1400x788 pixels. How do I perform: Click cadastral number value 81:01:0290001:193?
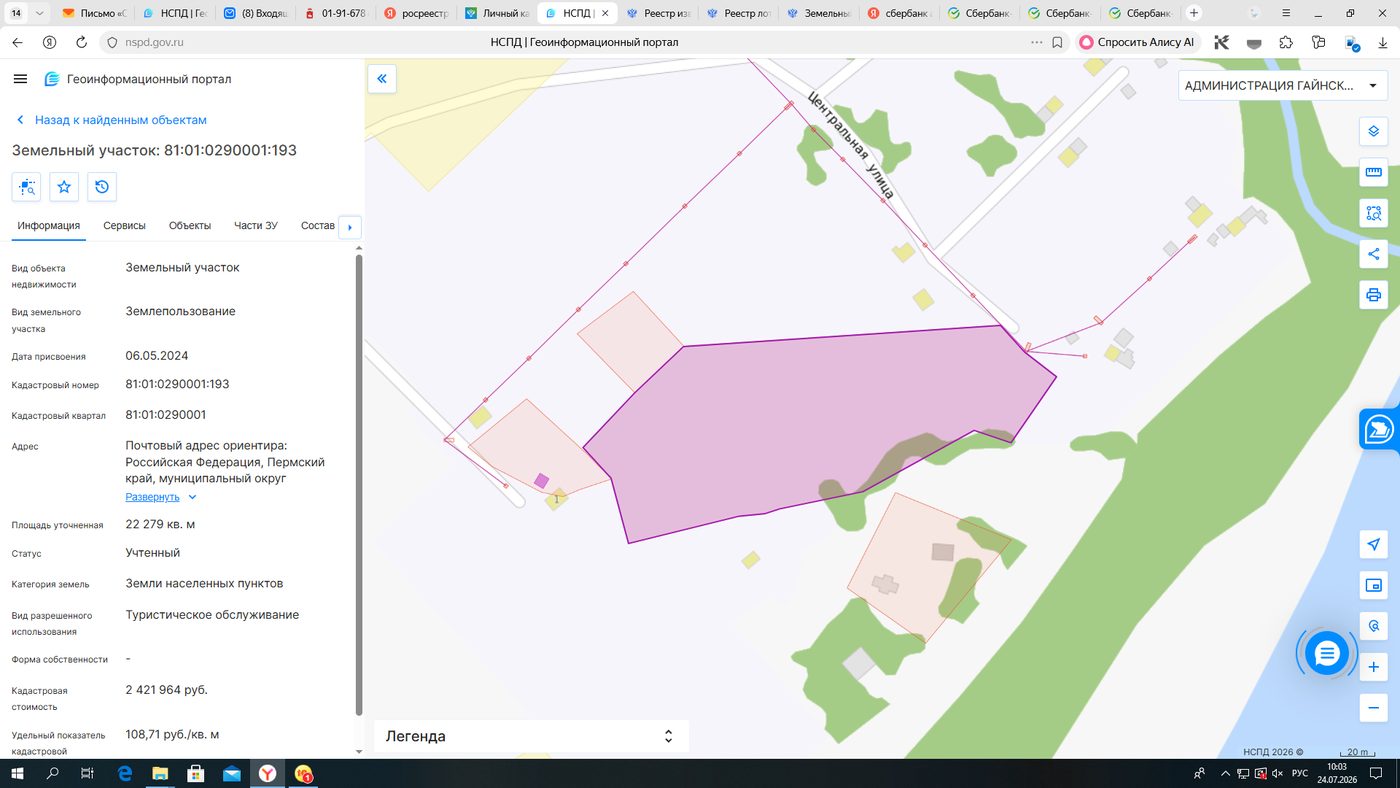click(x=177, y=384)
